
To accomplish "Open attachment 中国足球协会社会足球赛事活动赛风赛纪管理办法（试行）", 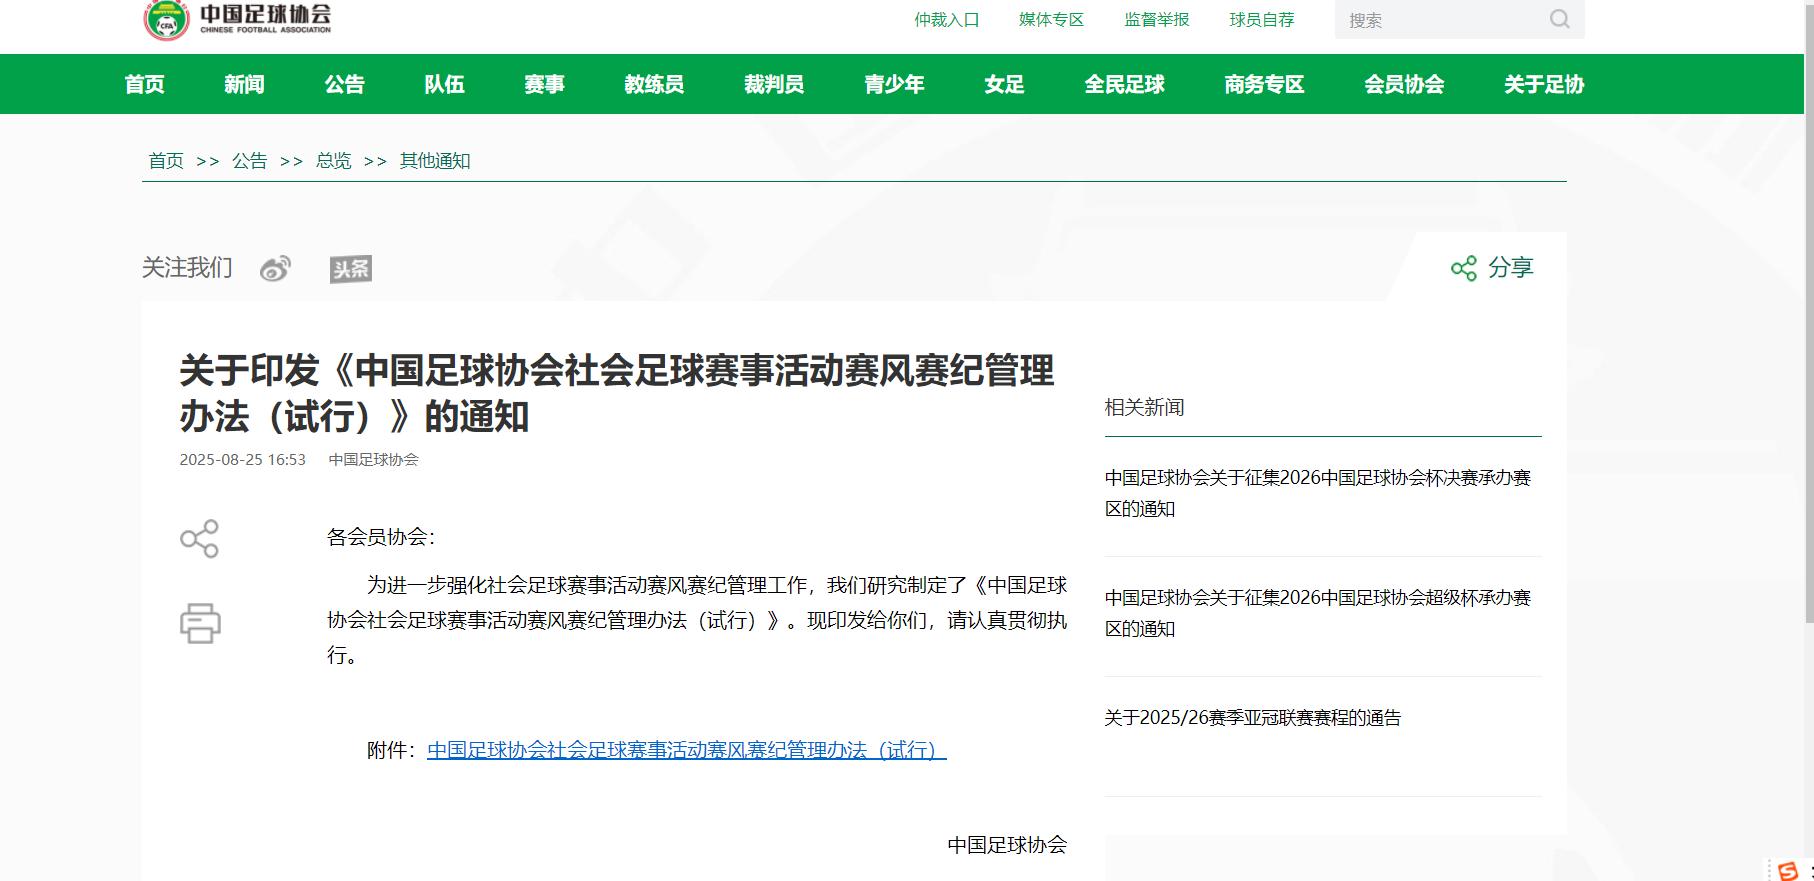I will (686, 750).
